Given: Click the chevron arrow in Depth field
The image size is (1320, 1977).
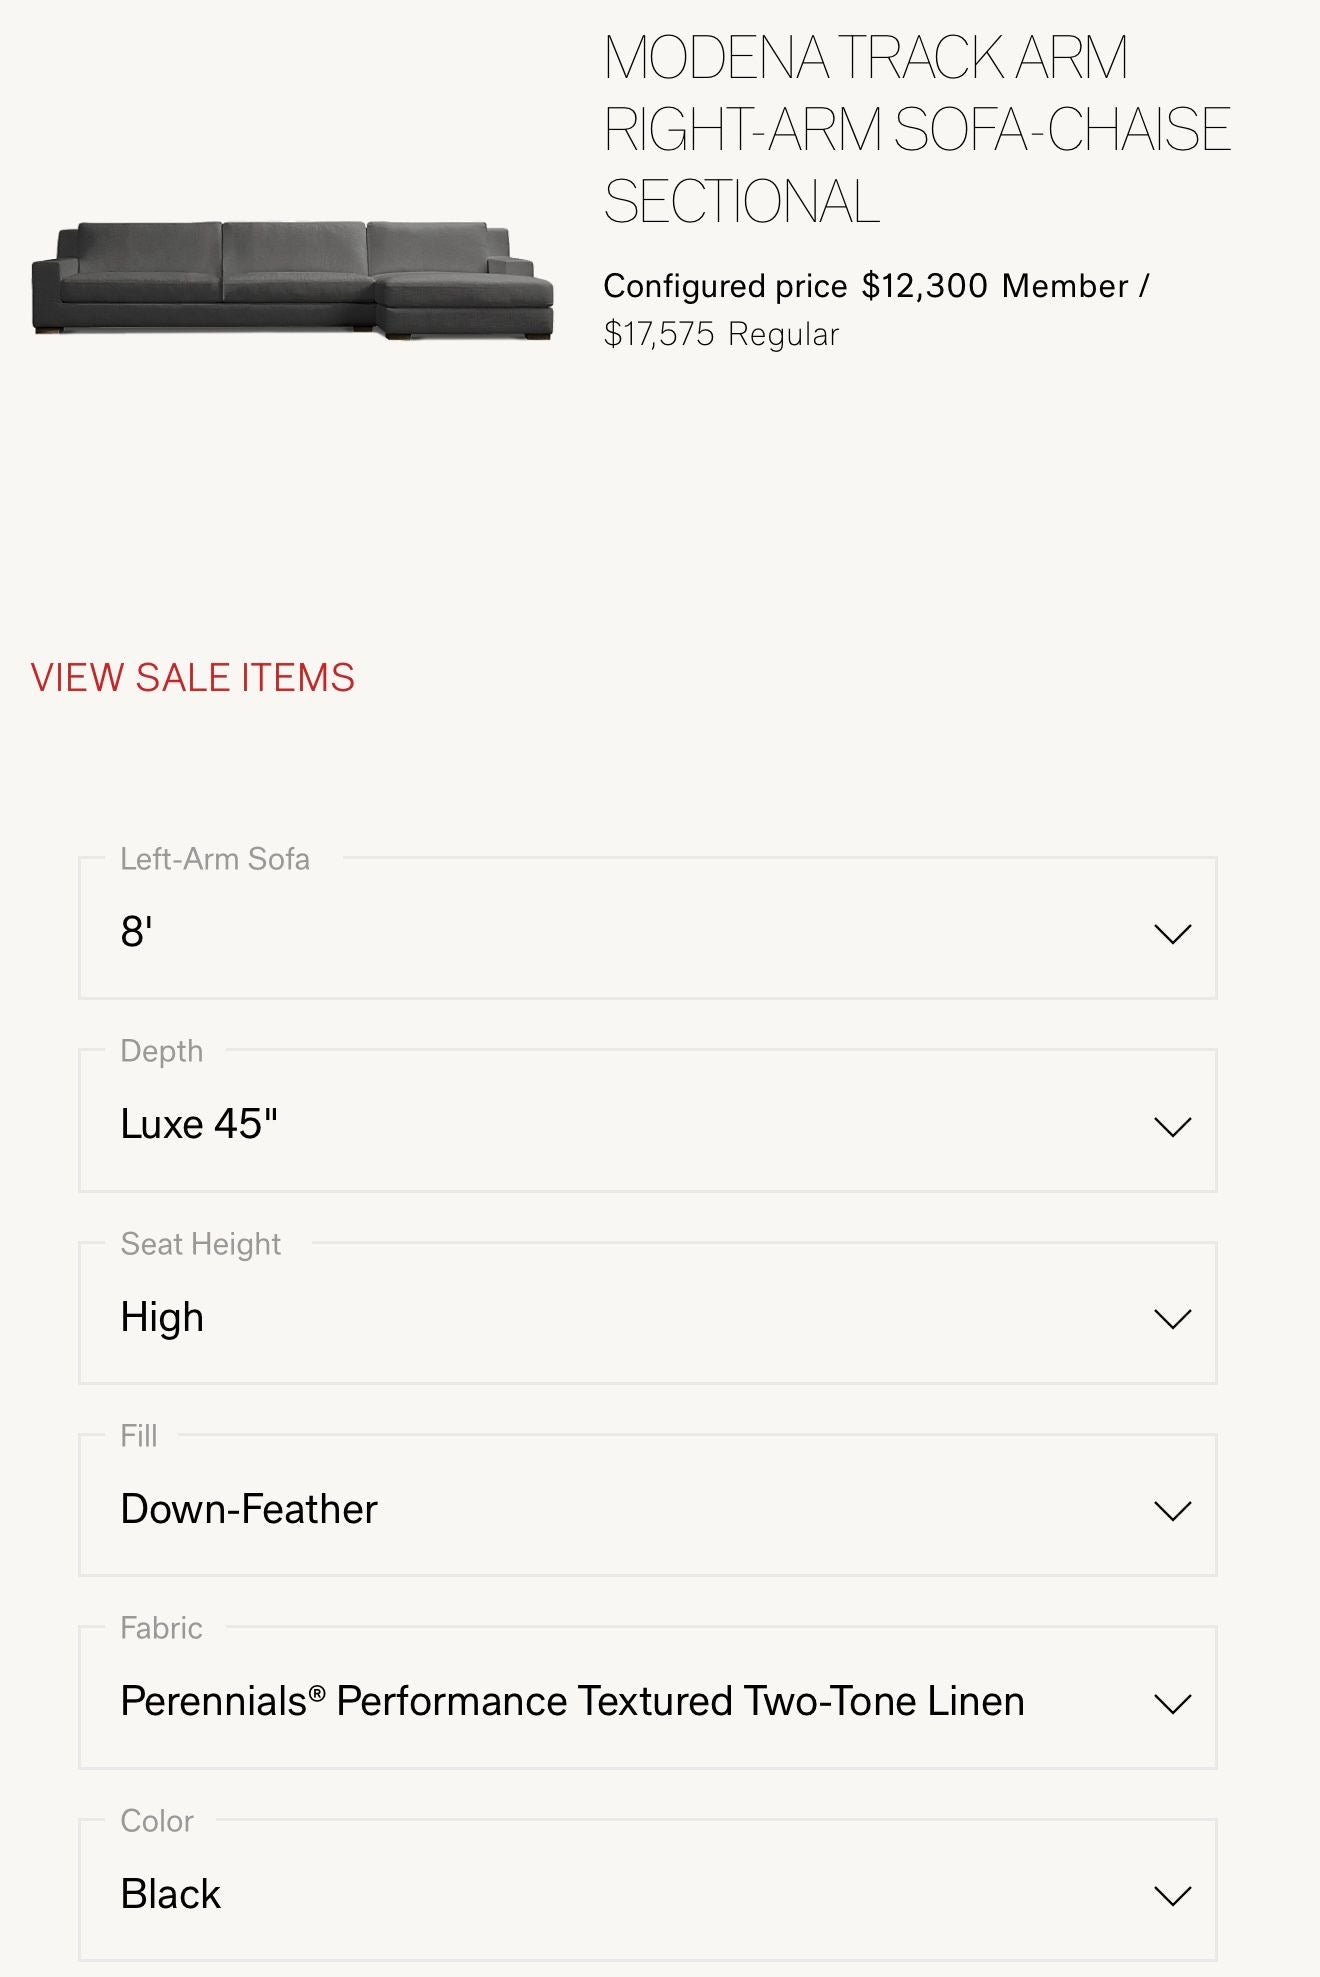Looking at the screenshot, I should 1172,1127.
